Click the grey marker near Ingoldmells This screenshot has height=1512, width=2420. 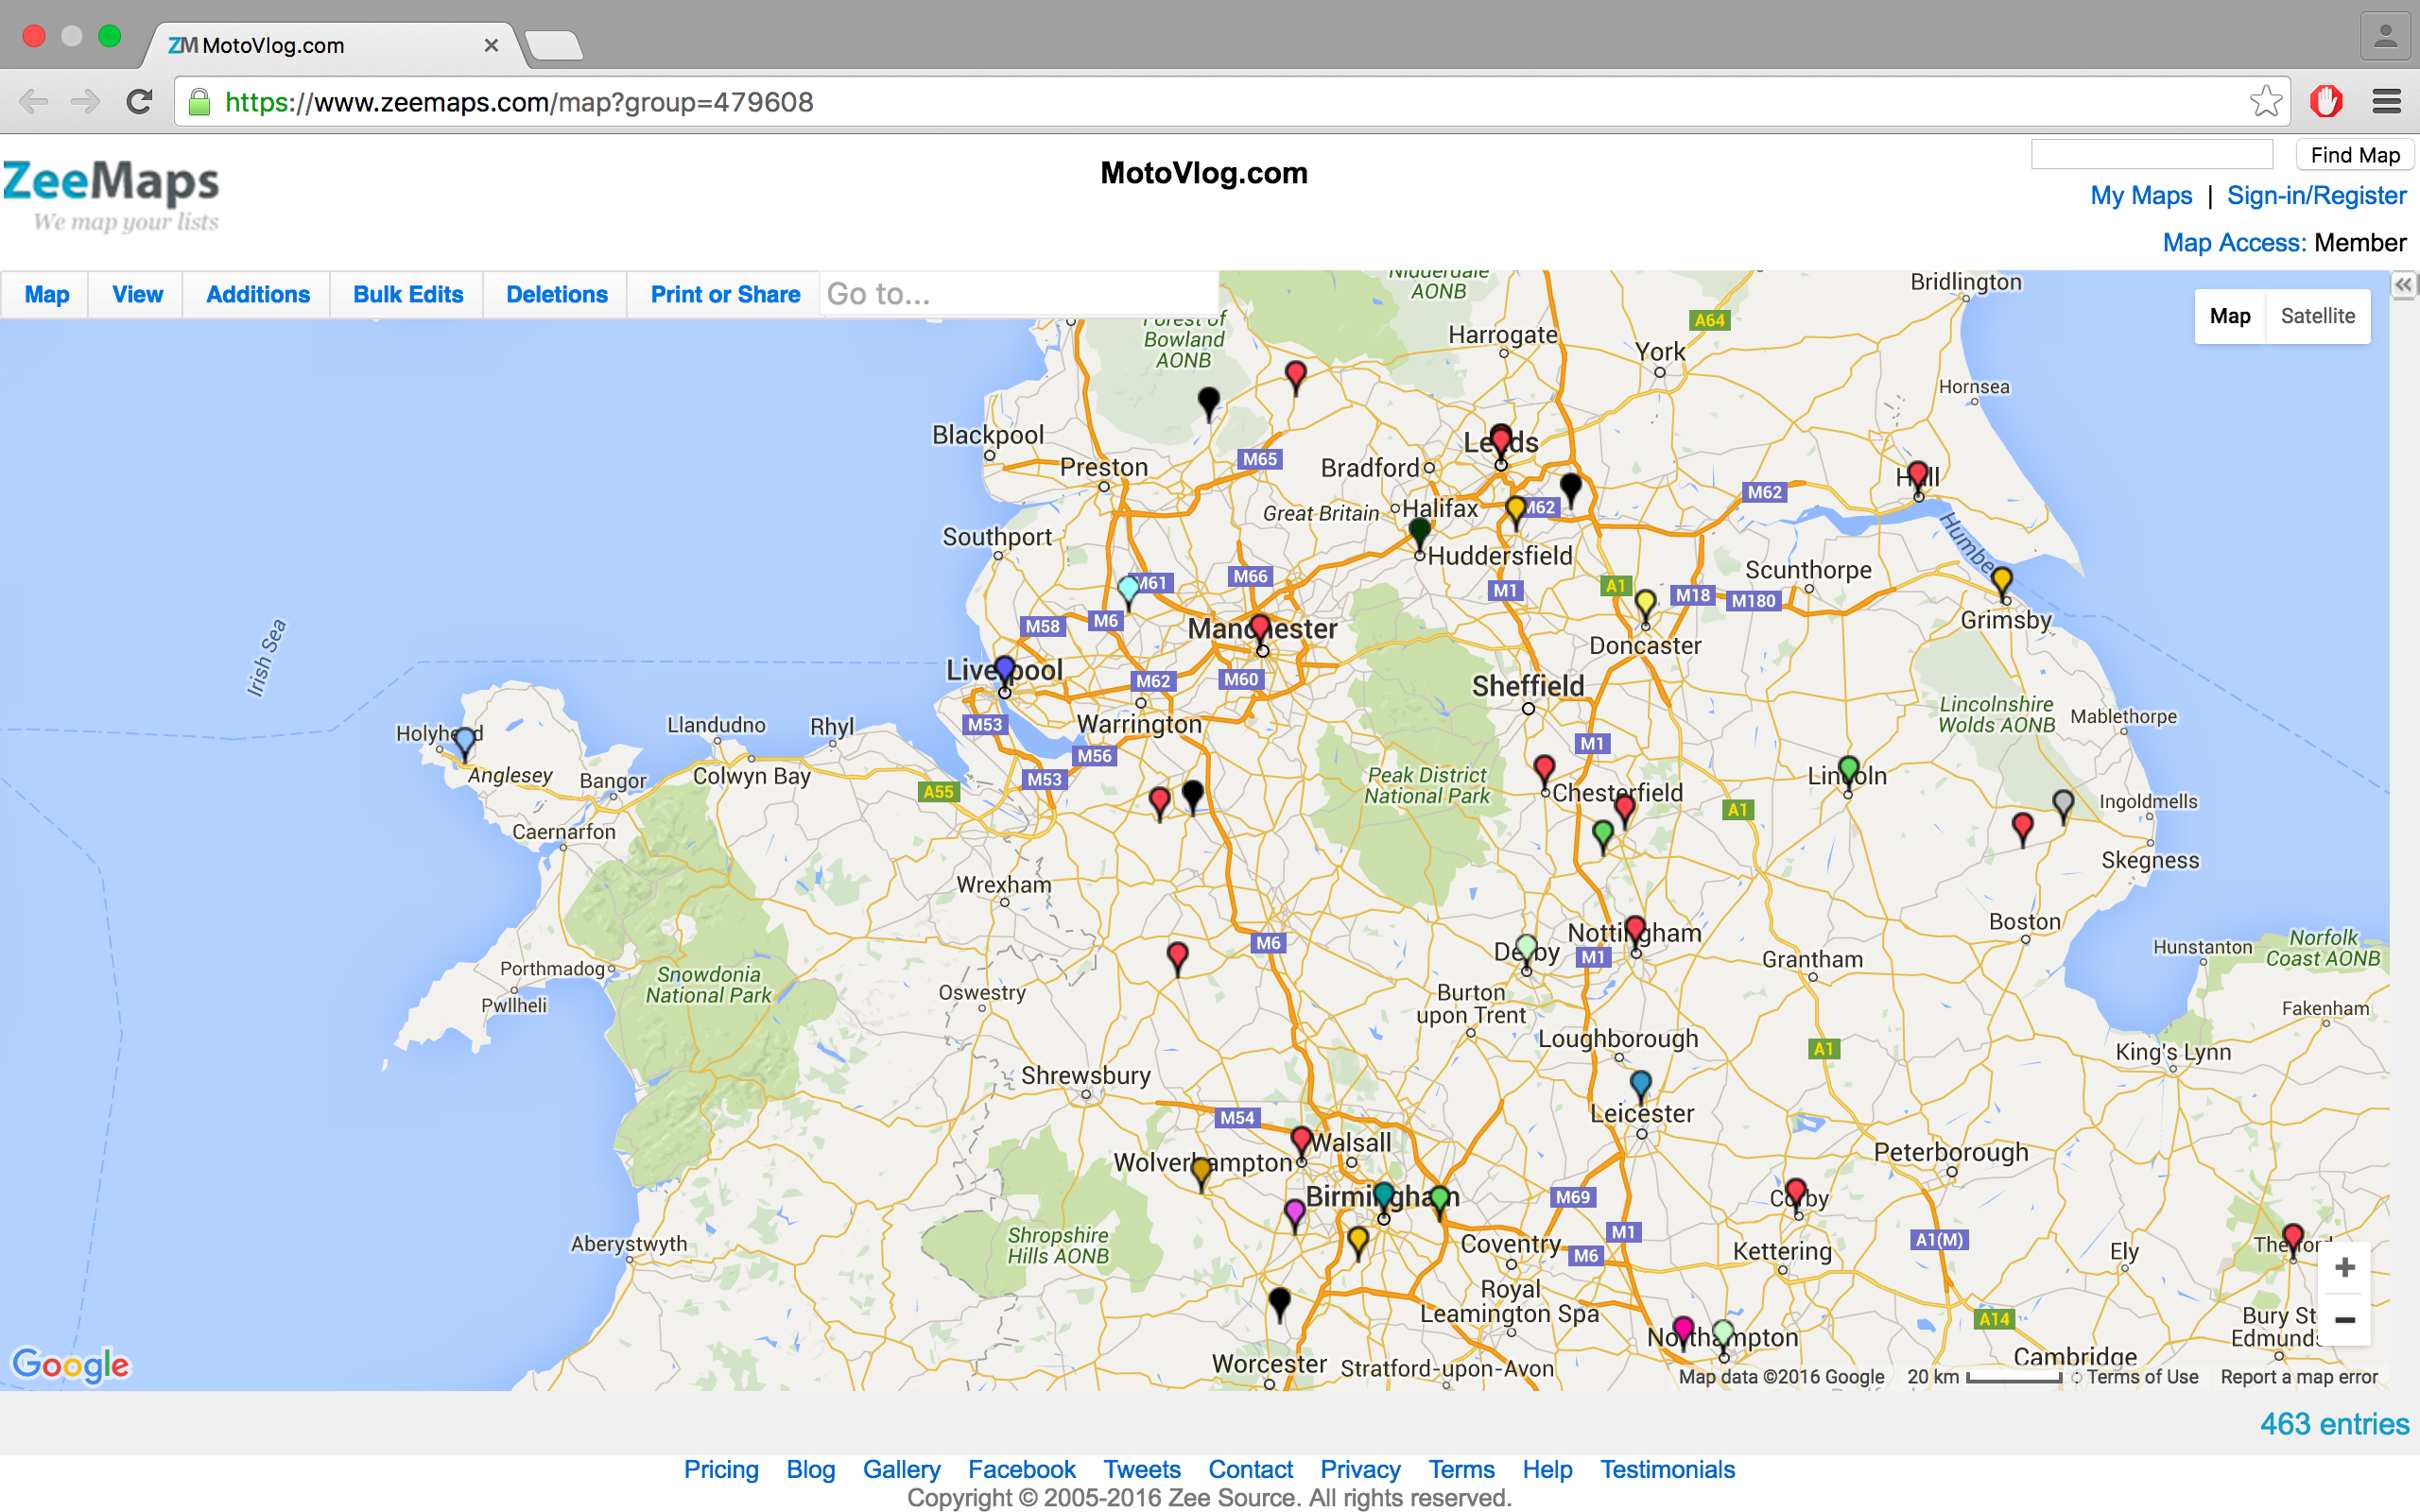click(2063, 803)
